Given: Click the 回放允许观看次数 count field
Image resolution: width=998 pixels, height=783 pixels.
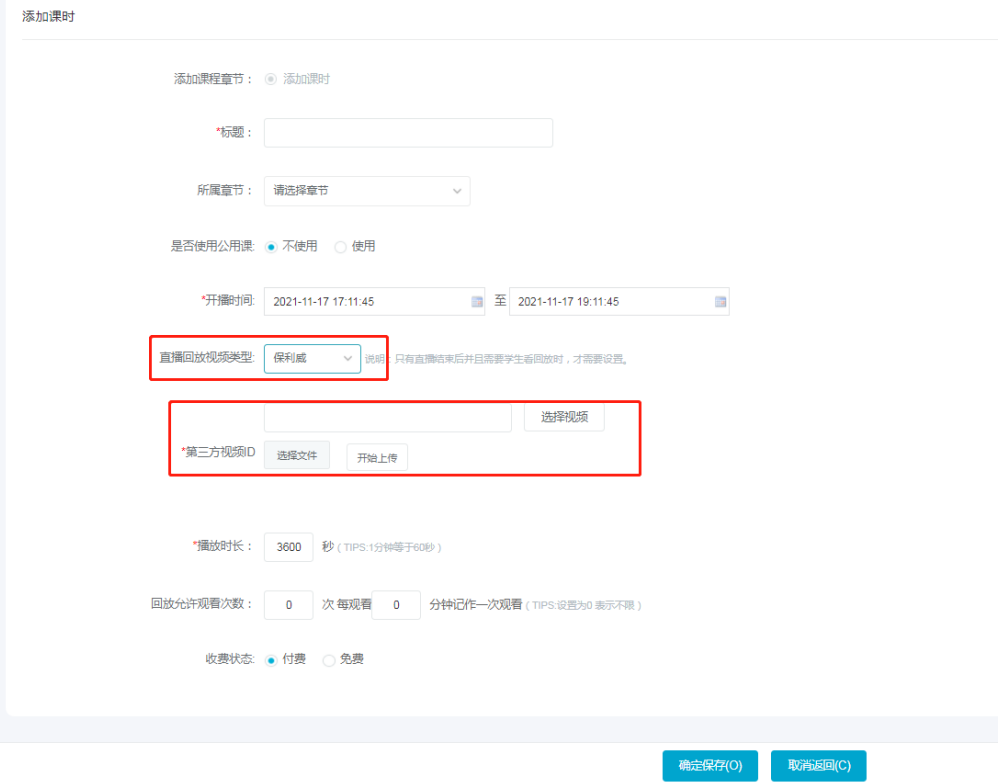Looking at the screenshot, I should coord(288,605).
